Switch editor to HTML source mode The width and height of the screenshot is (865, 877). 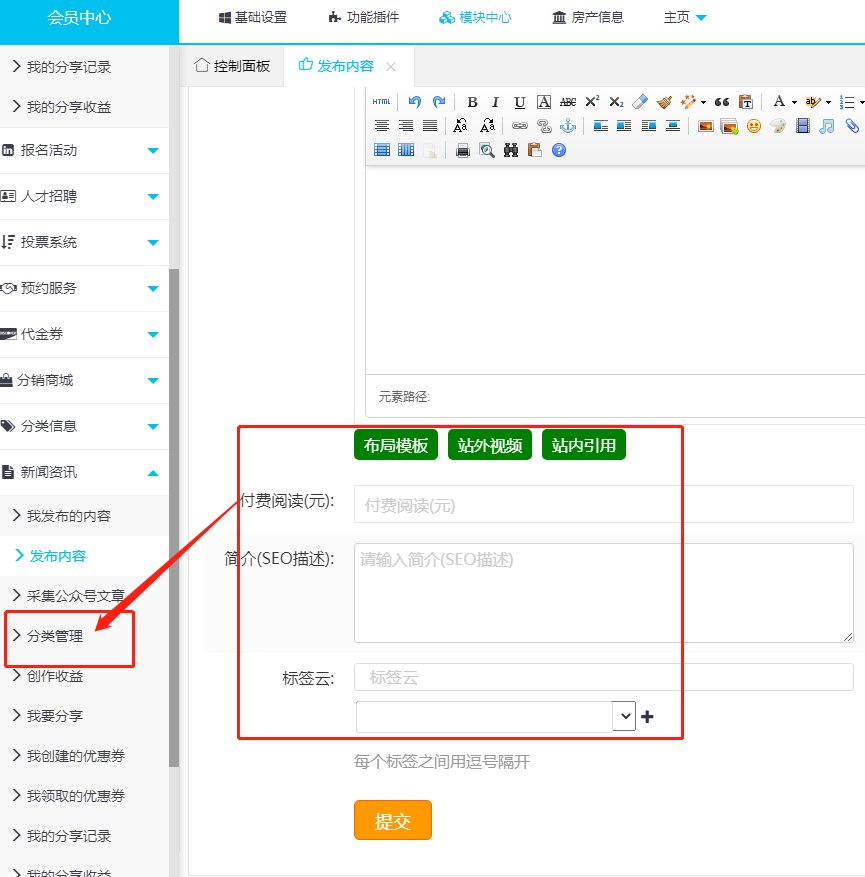pyautogui.click(x=382, y=102)
